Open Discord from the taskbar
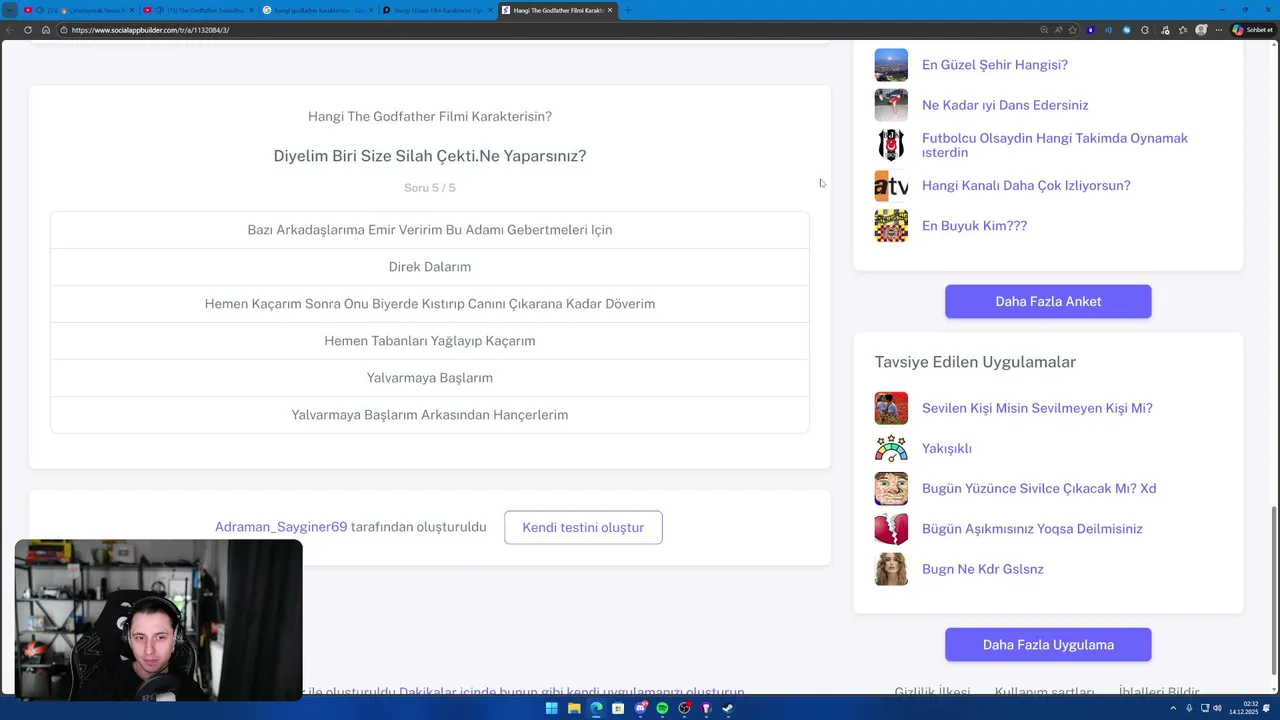 click(641, 708)
